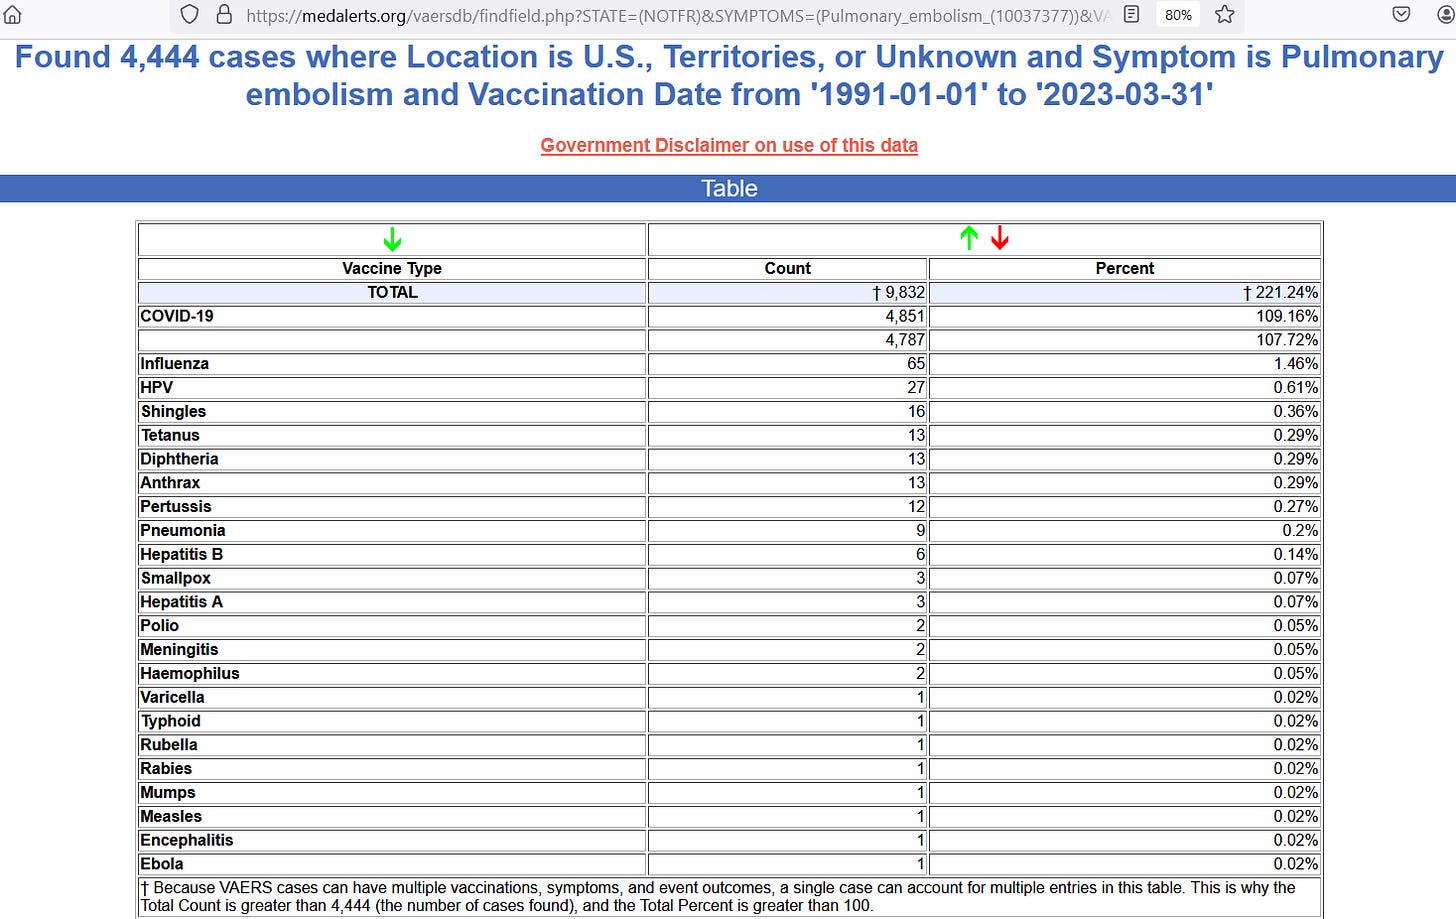Click the Hepatitis A row label
1456x919 pixels.
click(182, 602)
